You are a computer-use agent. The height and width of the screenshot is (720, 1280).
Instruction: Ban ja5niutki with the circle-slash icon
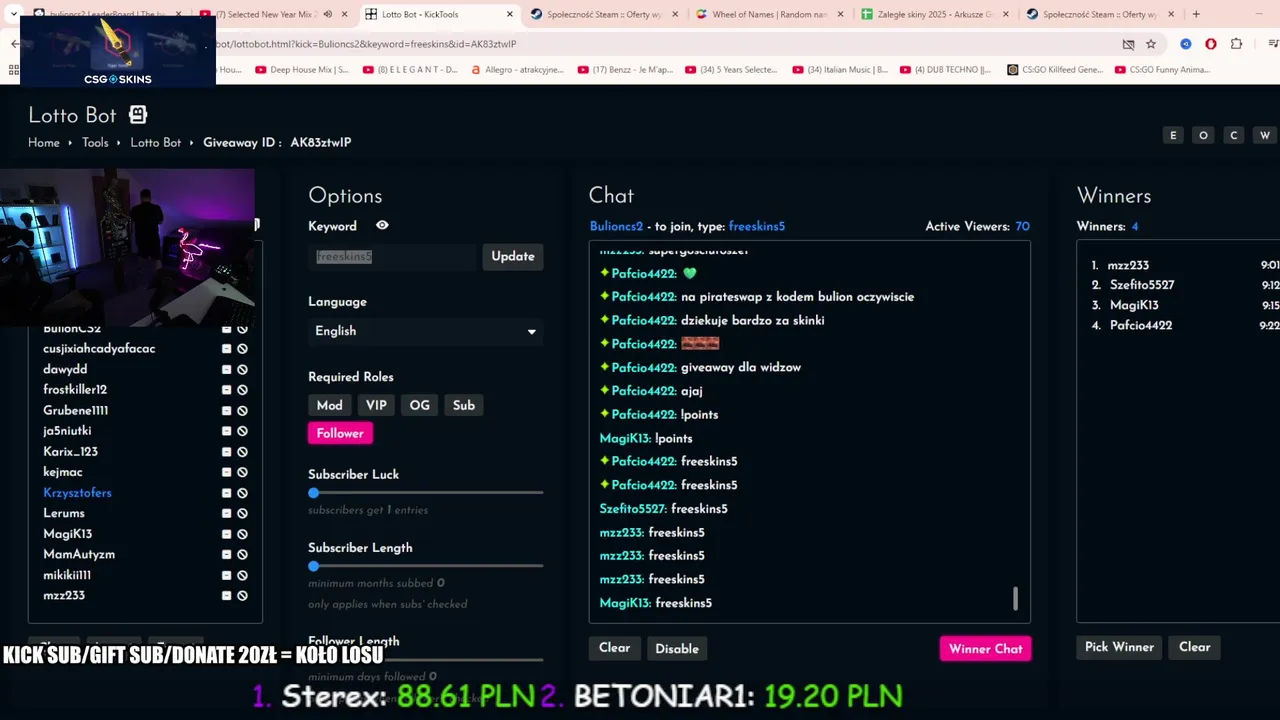click(x=242, y=431)
